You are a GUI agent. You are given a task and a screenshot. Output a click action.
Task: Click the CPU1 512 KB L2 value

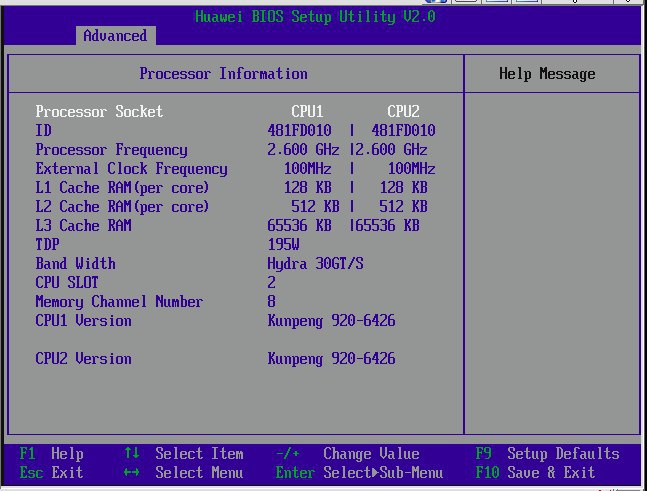[315, 206]
